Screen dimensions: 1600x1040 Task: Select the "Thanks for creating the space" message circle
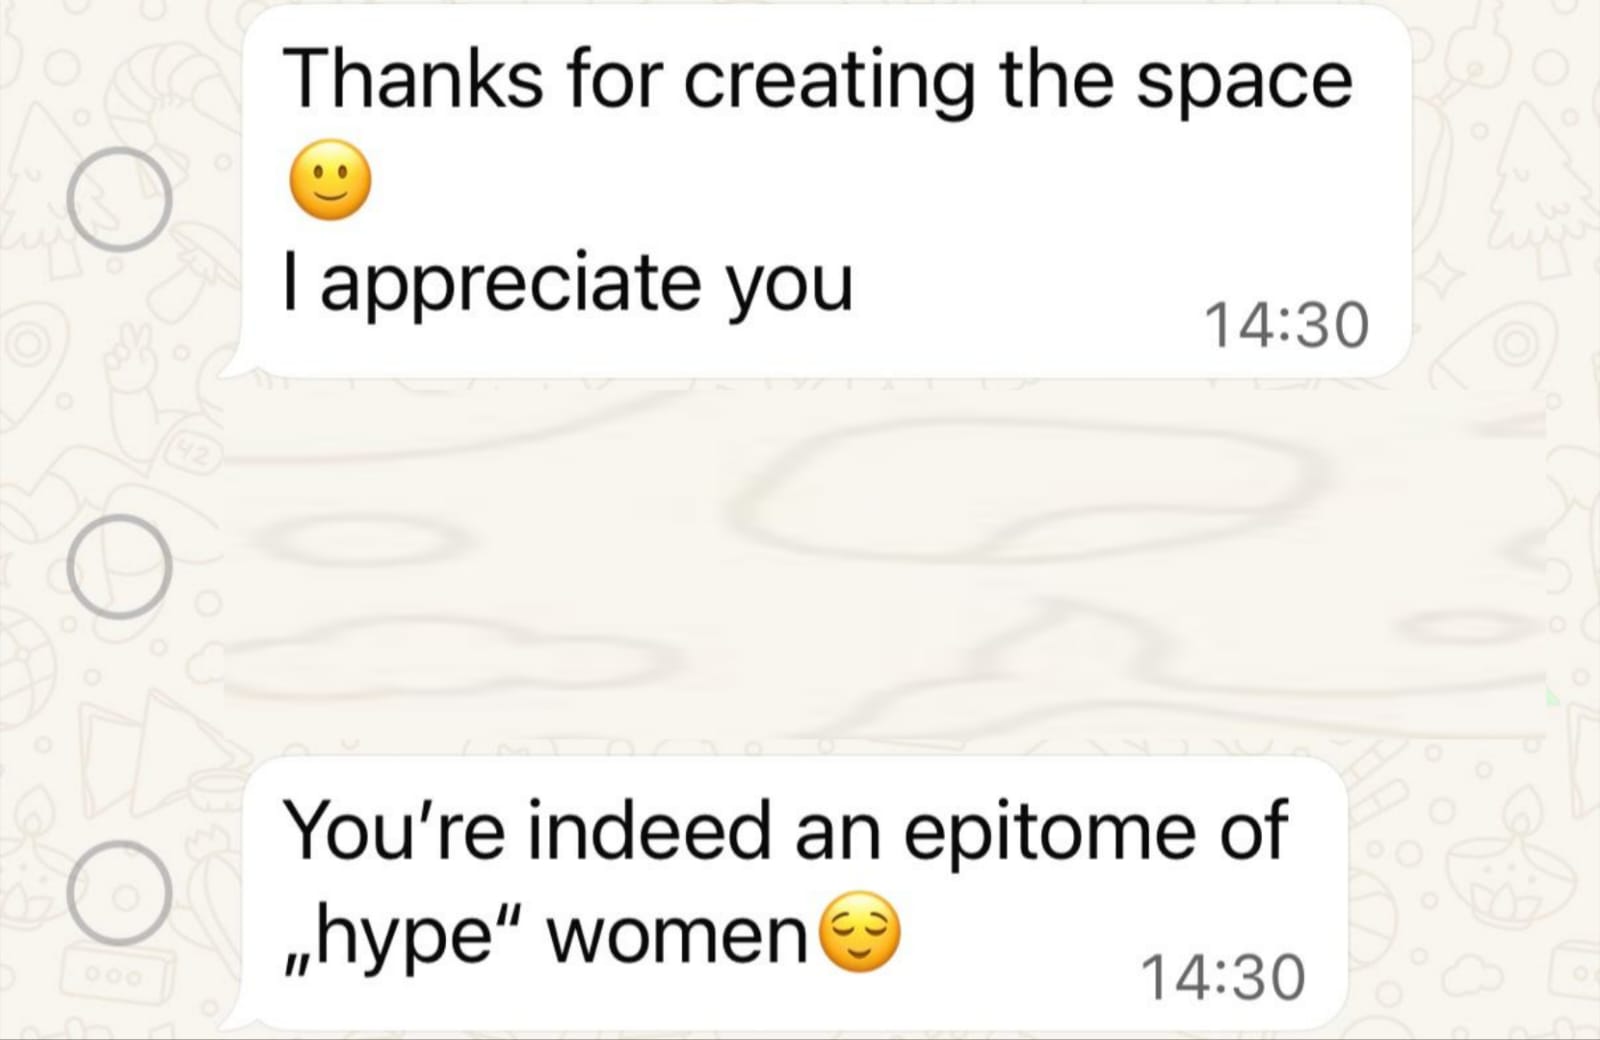click(x=119, y=199)
